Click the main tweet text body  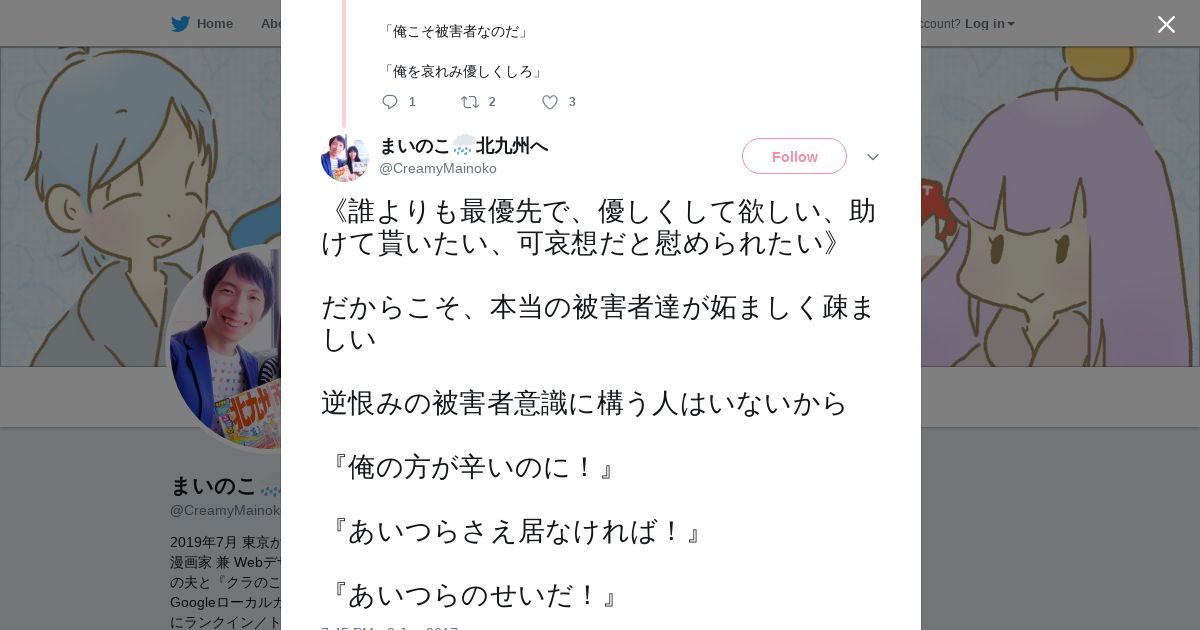(x=599, y=403)
